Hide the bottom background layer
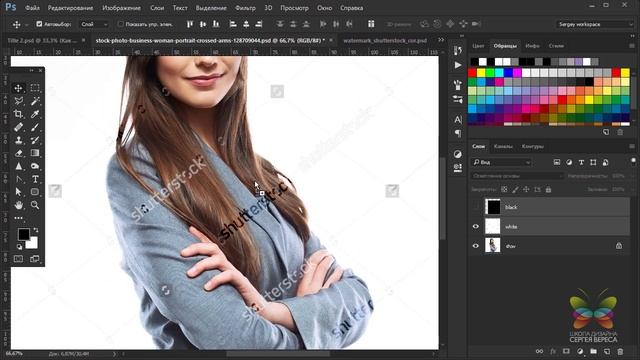This screenshot has width=640, height=360. [476, 246]
